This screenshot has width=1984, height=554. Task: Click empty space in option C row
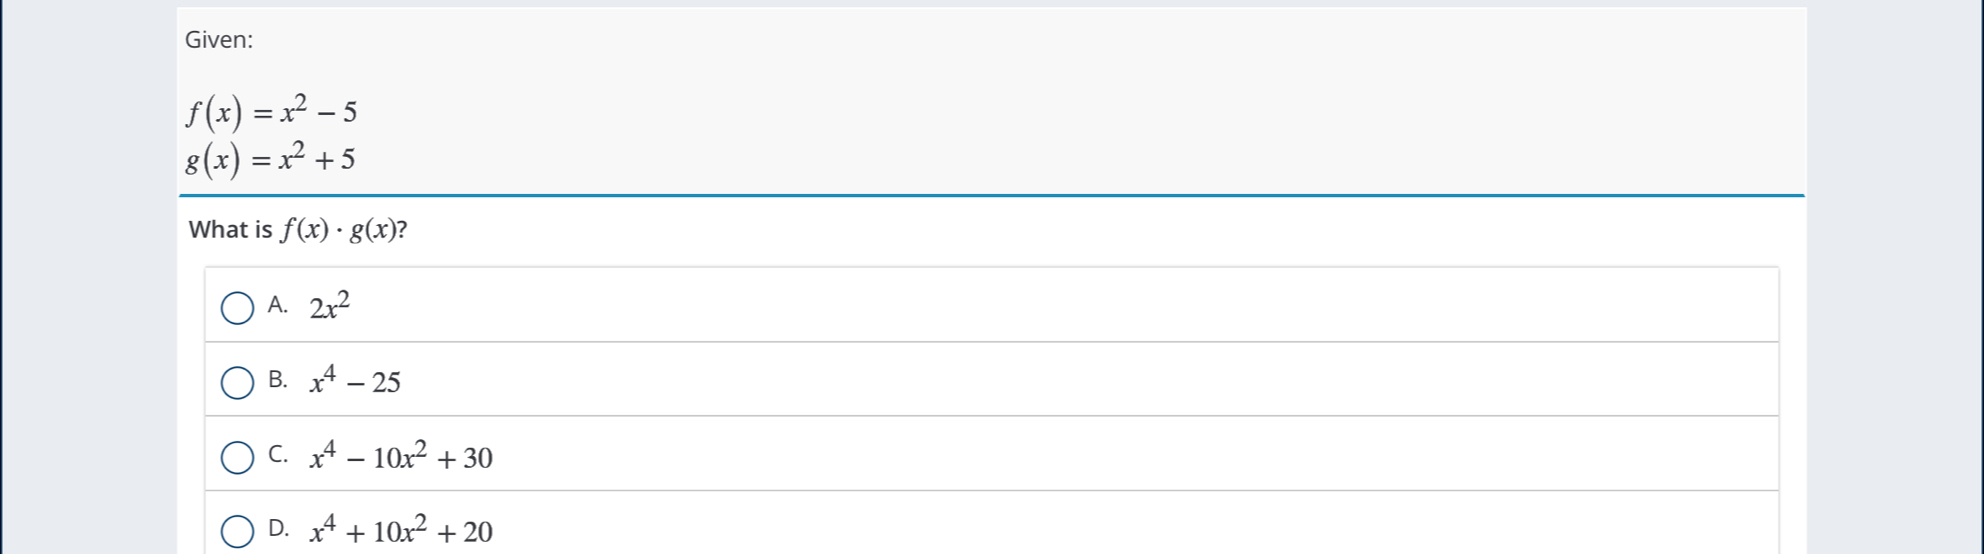(x=1130, y=454)
